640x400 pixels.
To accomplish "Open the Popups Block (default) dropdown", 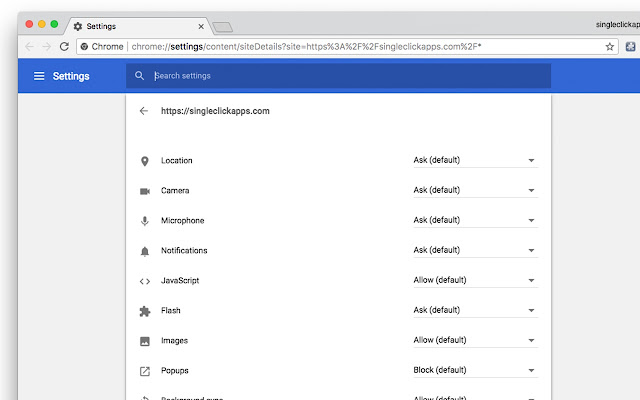I will (x=476, y=370).
